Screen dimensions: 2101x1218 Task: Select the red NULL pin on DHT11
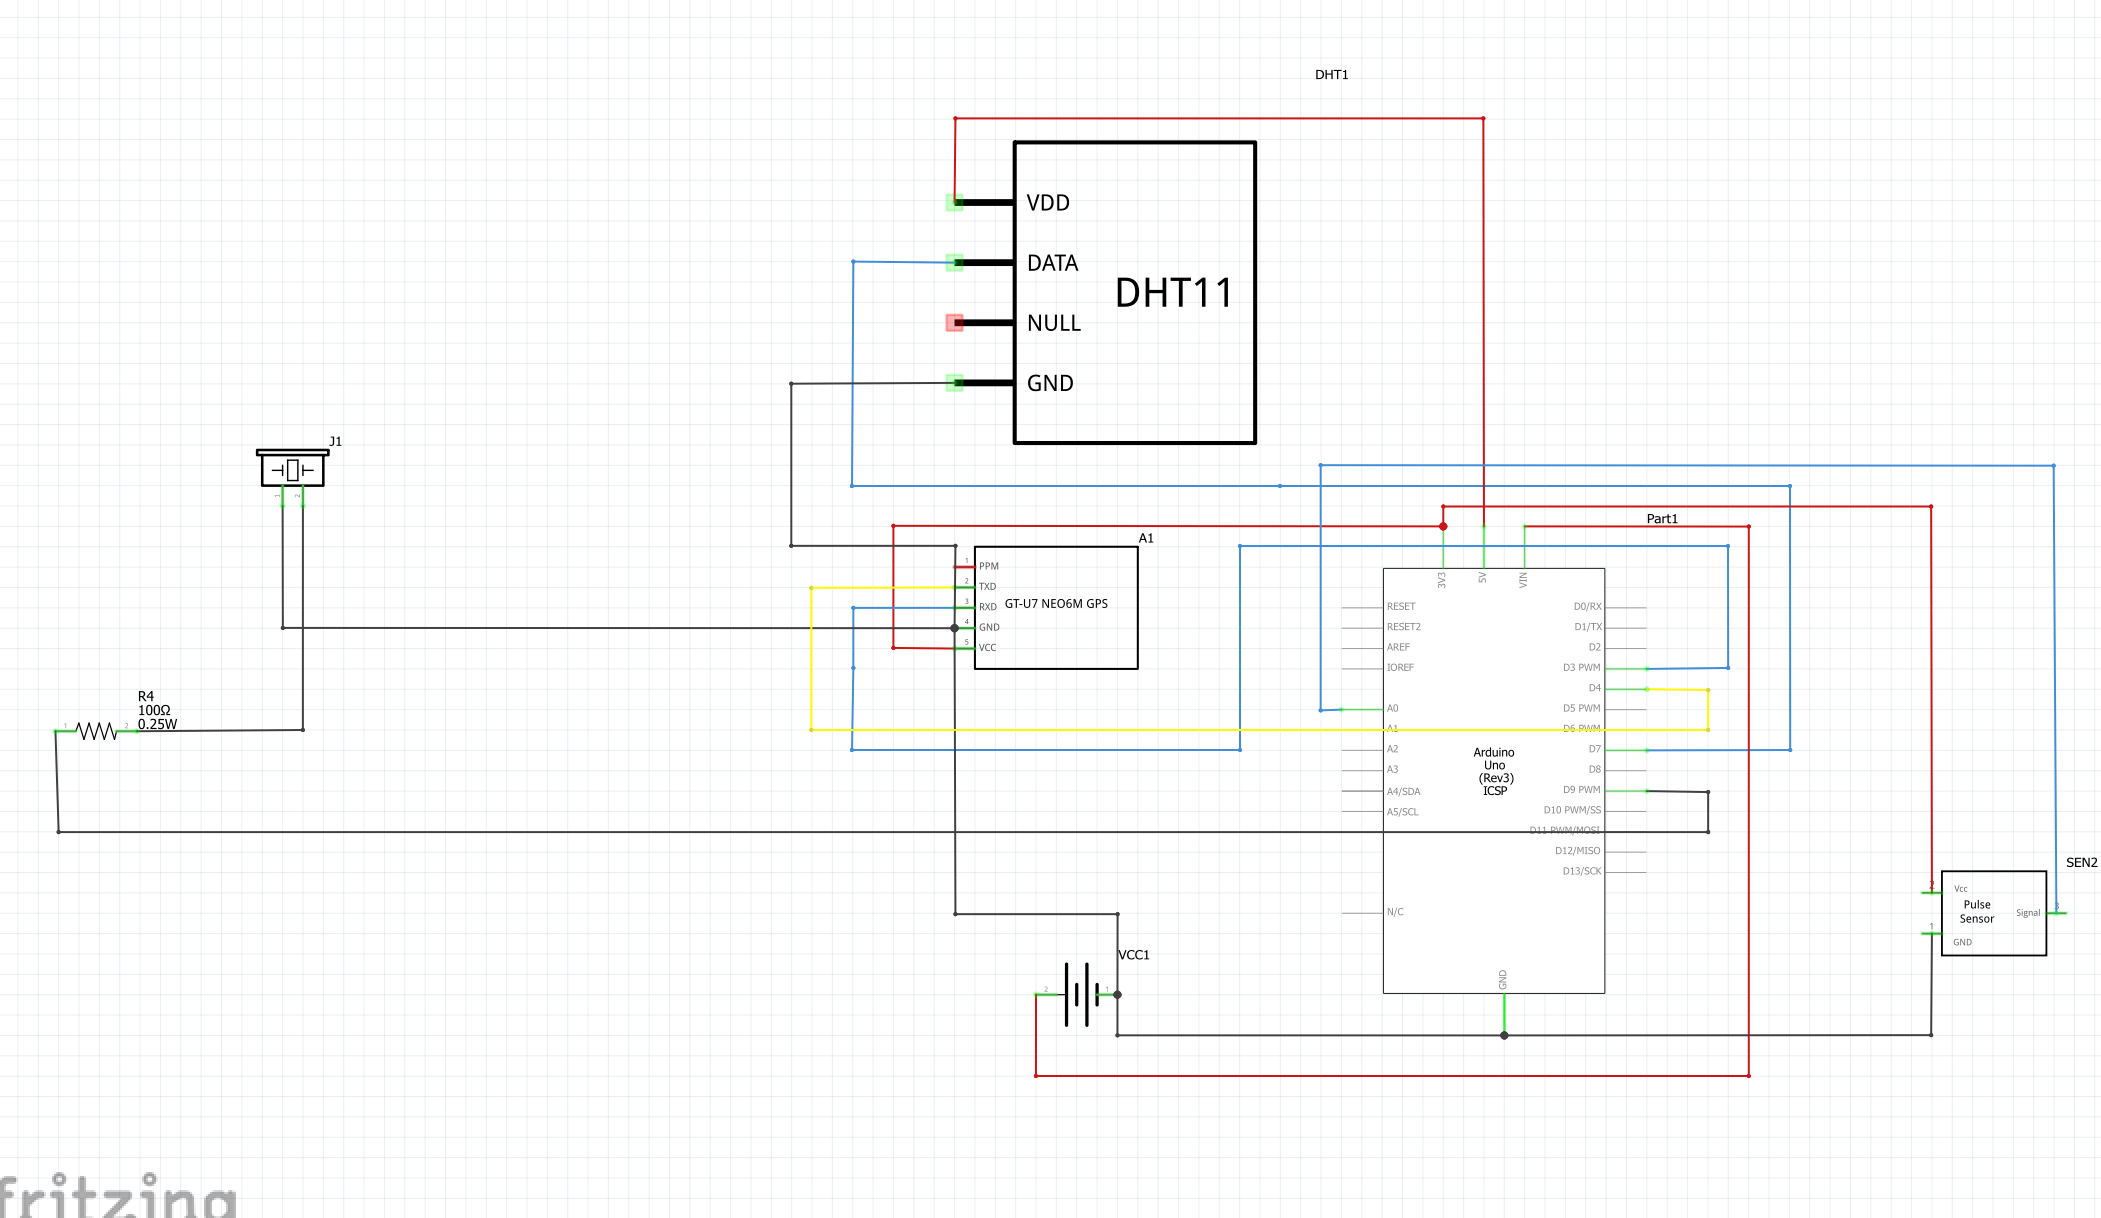955,322
